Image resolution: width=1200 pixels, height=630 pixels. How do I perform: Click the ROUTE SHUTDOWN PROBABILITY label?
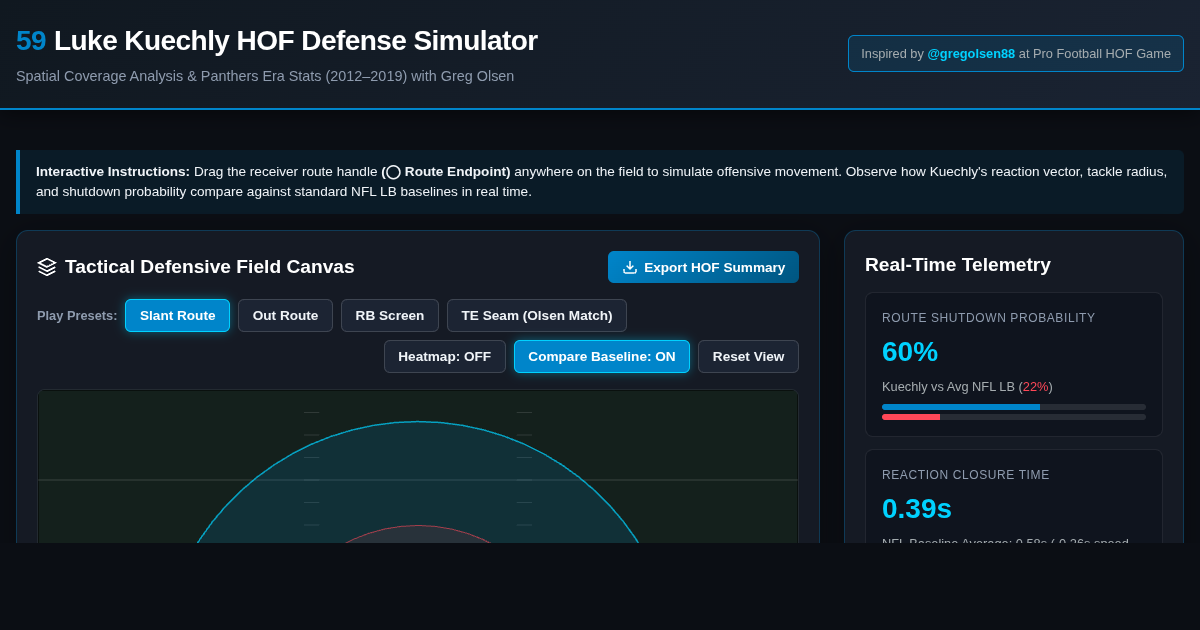tap(989, 318)
